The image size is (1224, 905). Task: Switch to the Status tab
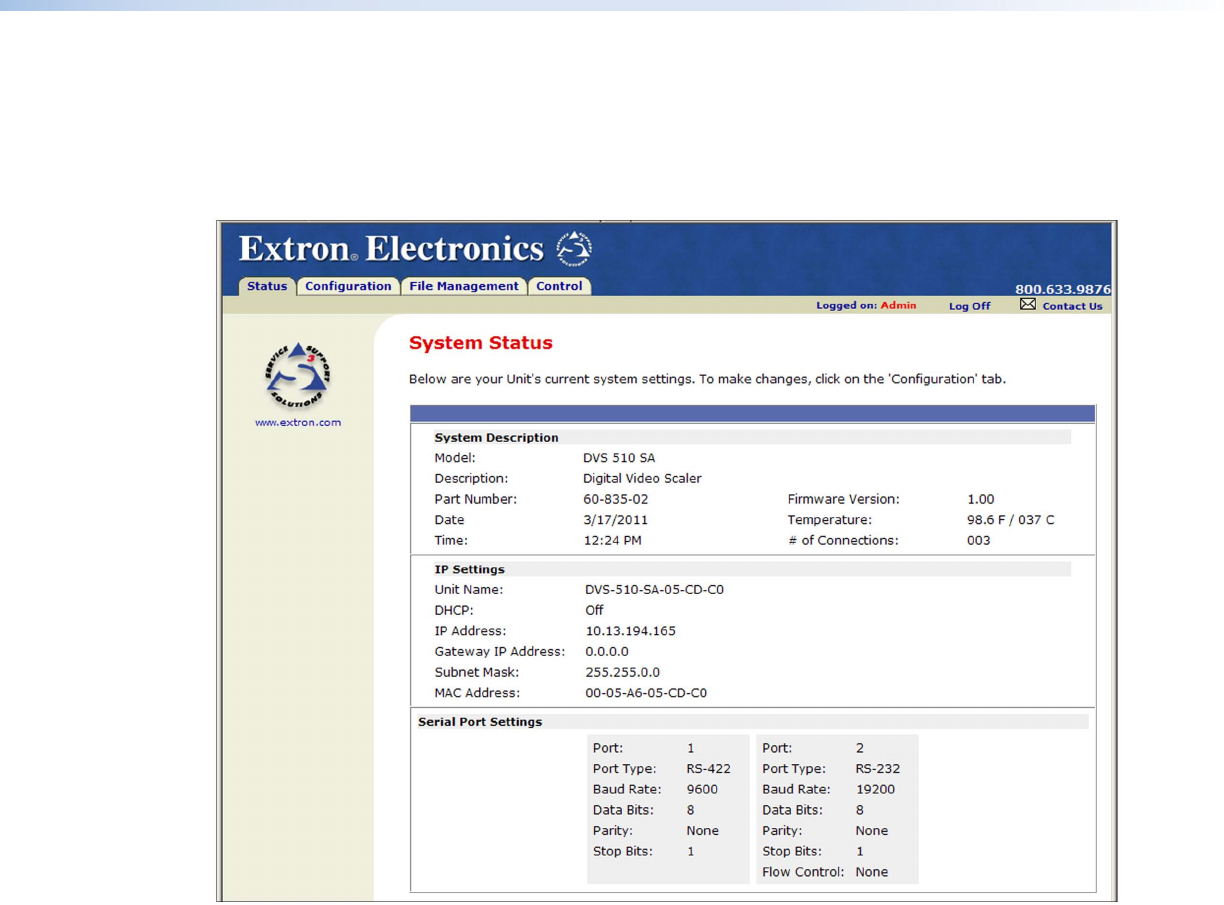click(267, 286)
